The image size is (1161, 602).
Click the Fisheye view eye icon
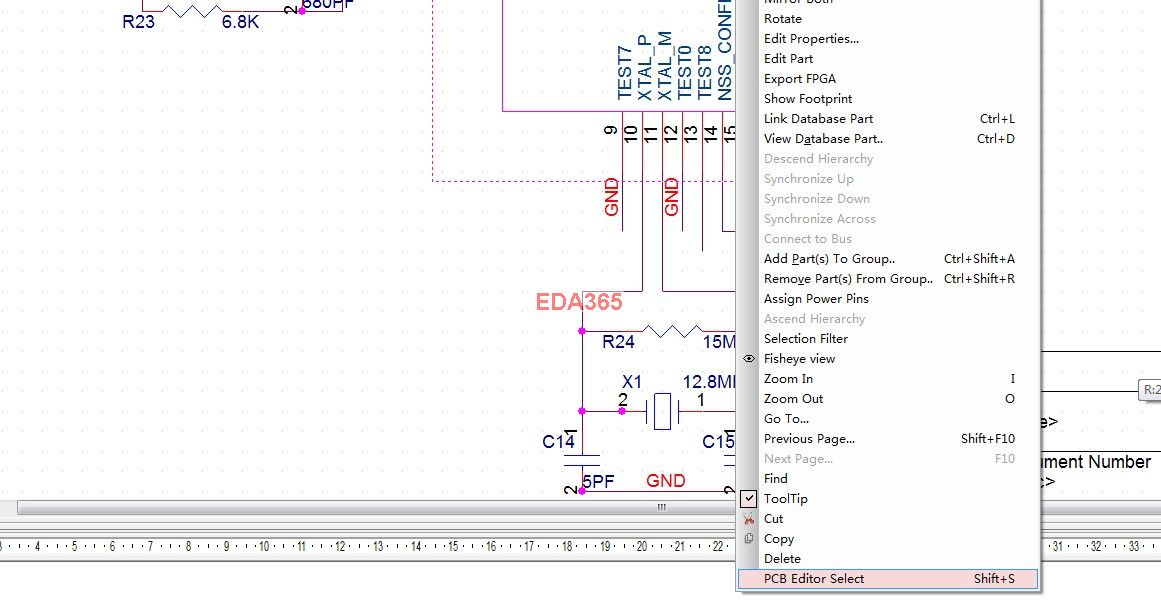[749, 358]
